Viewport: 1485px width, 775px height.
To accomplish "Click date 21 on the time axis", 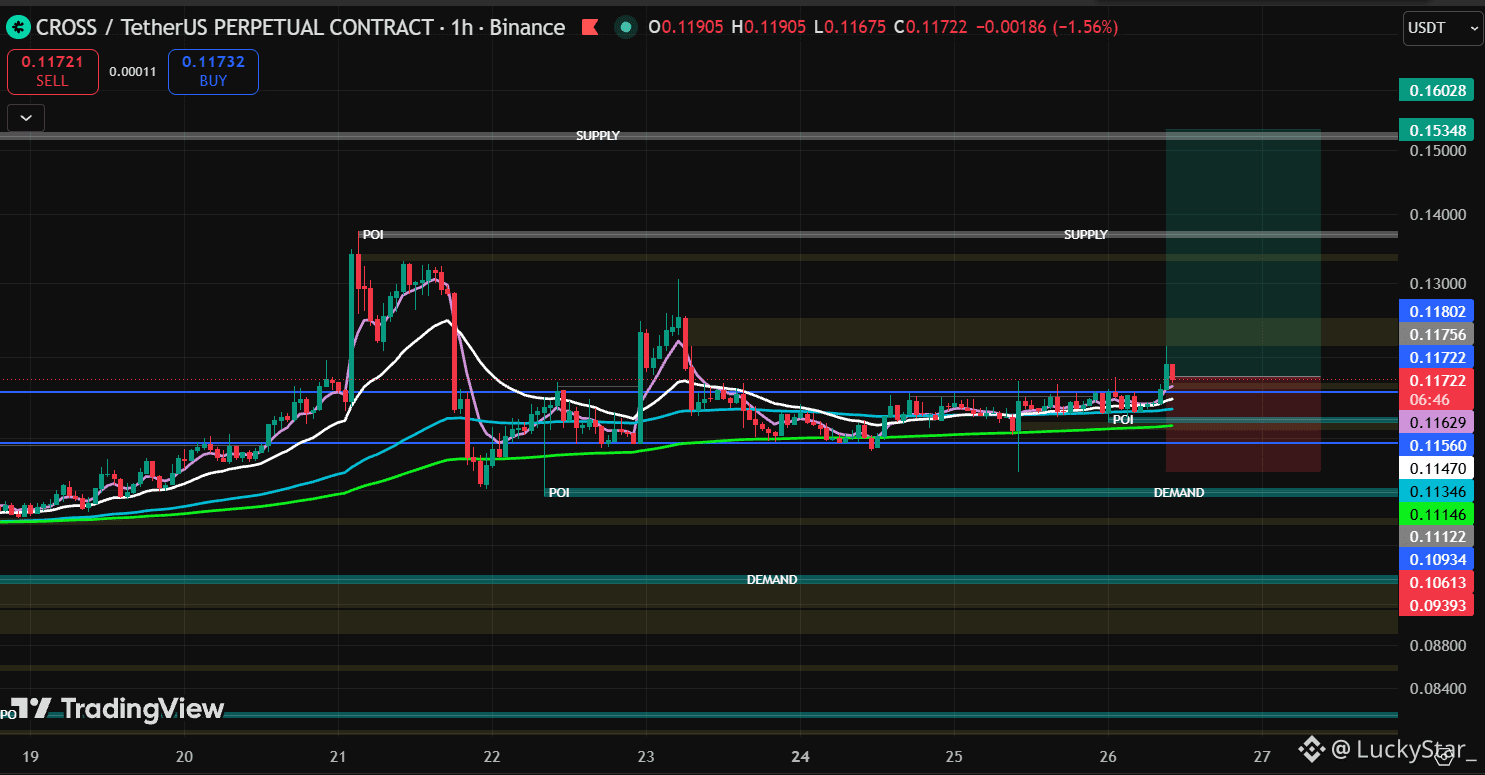I will 338,755.
